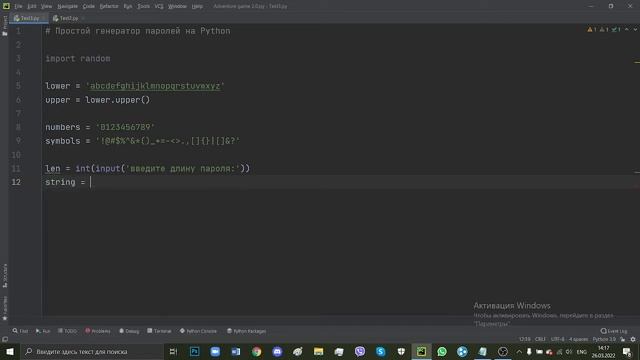
Task: Open the Refactor menu
Action: pyautogui.click(x=109, y=6)
